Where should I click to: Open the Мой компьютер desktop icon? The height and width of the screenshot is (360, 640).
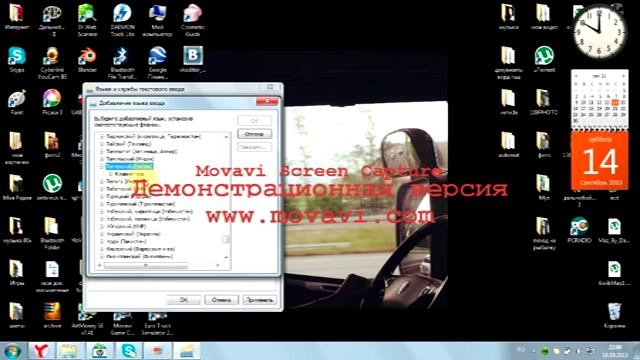[x=157, y=20]
